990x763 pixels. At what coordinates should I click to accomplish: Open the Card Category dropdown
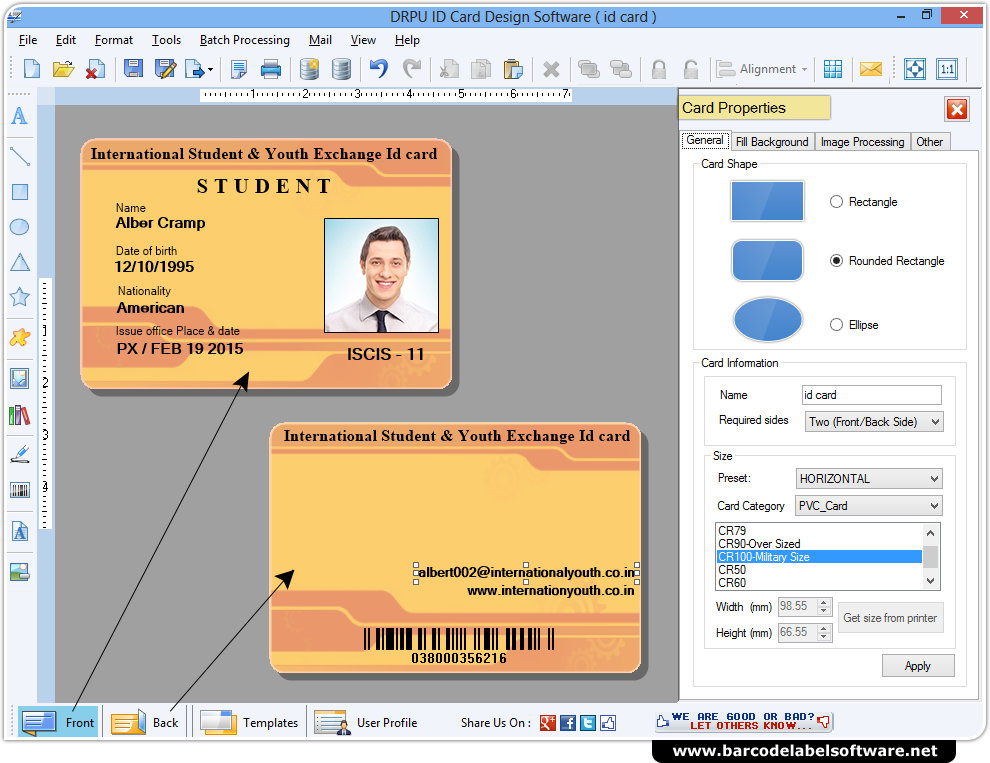(x=867, y=505)
